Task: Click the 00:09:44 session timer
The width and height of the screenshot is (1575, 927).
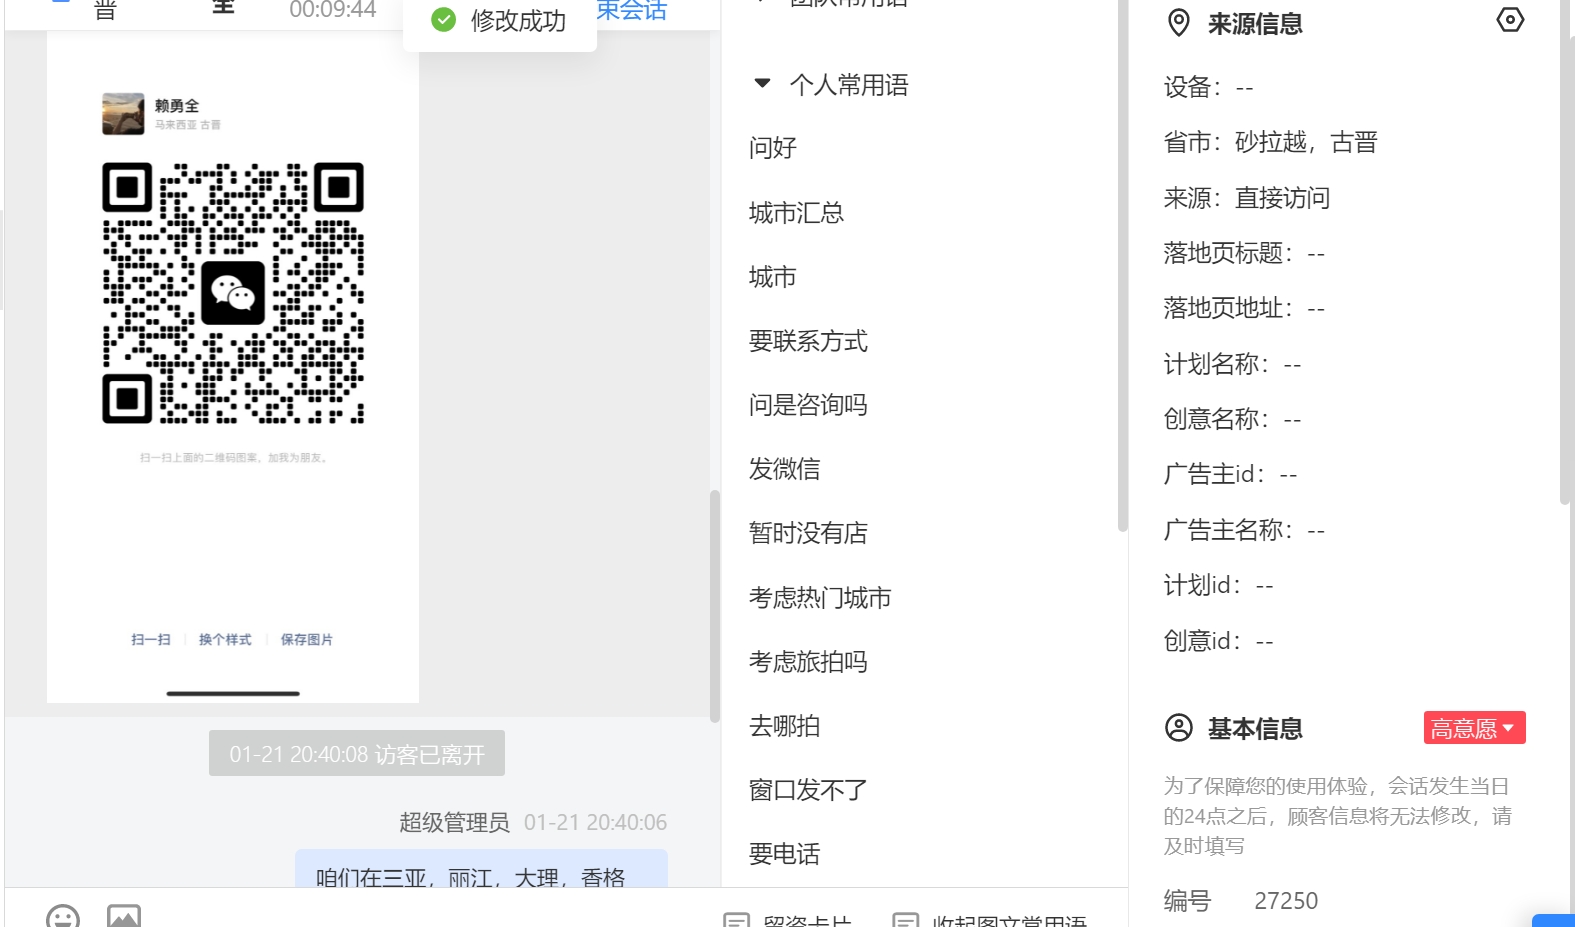Action: 333,10
